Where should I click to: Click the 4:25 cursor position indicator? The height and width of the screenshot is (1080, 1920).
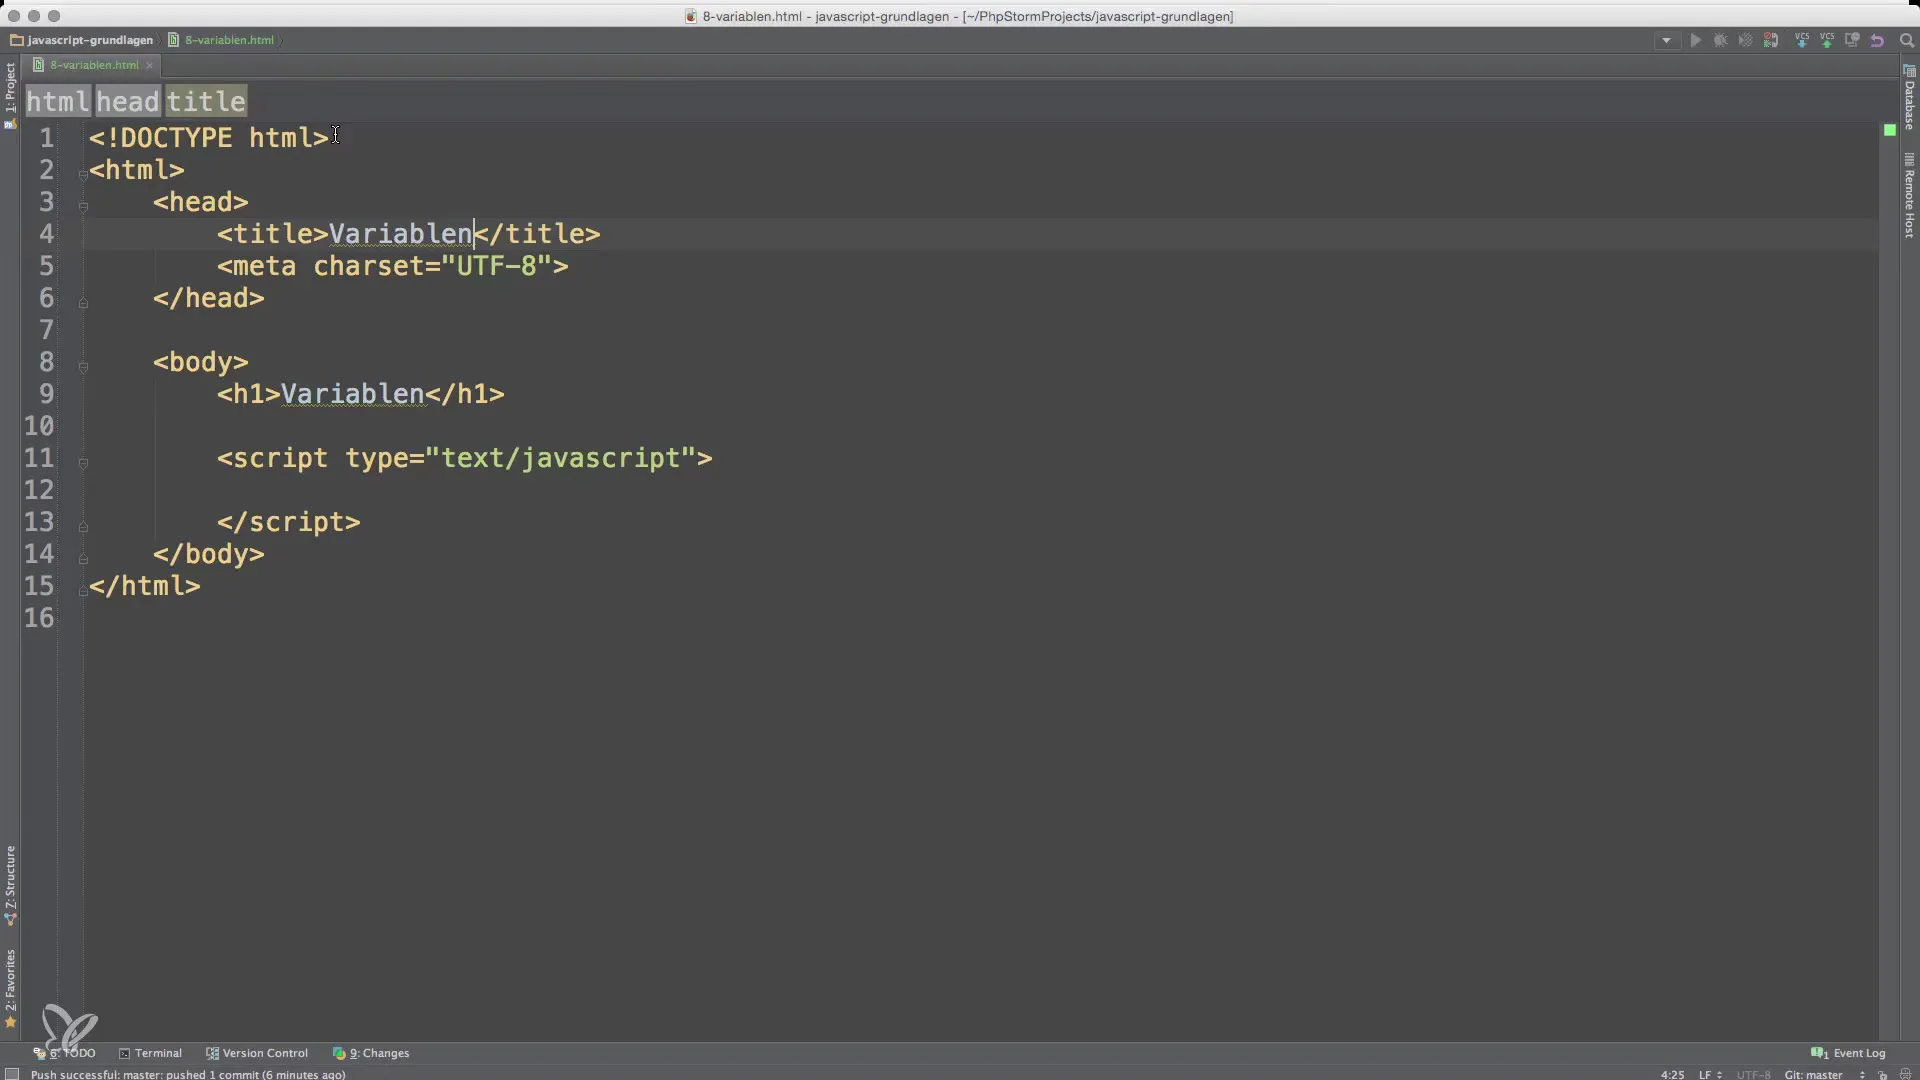1672,1074
